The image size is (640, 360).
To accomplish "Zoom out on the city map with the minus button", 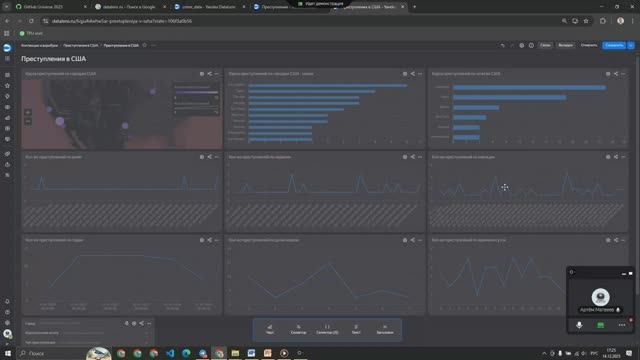I will coord(28,121).
